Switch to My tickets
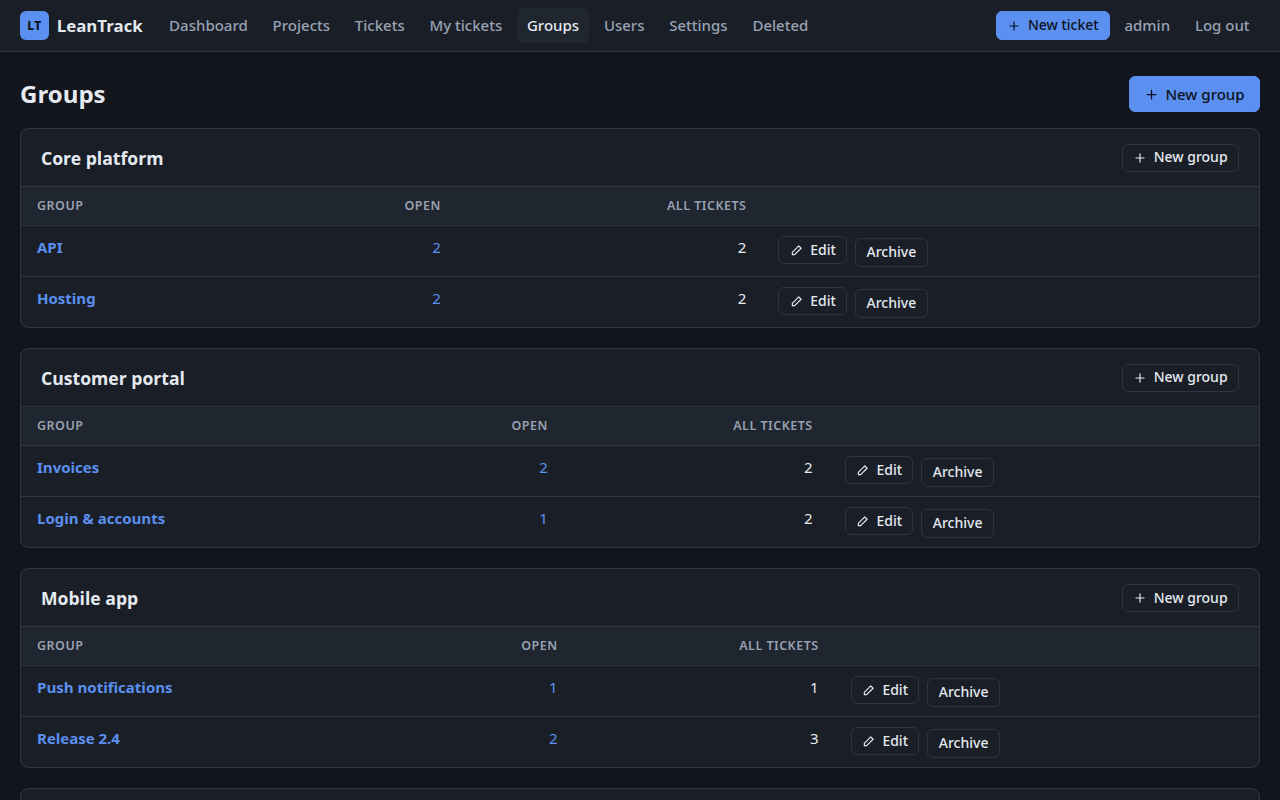1280x800 pixels. 466,26
